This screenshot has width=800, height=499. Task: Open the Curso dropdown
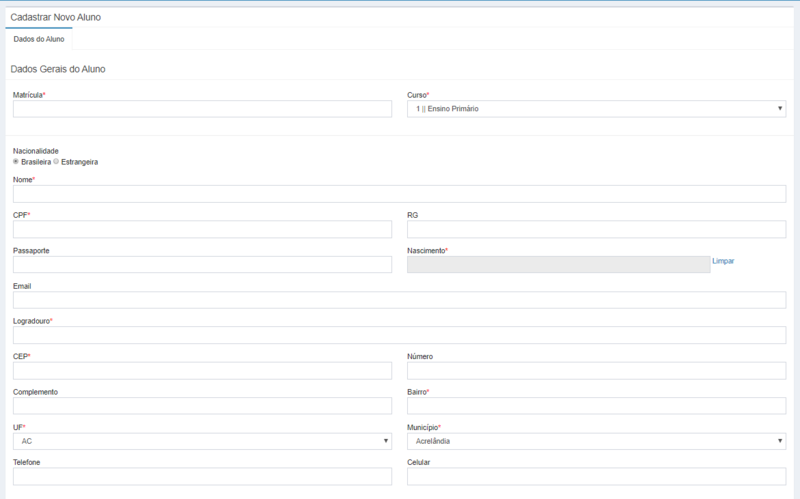[596, 108]
